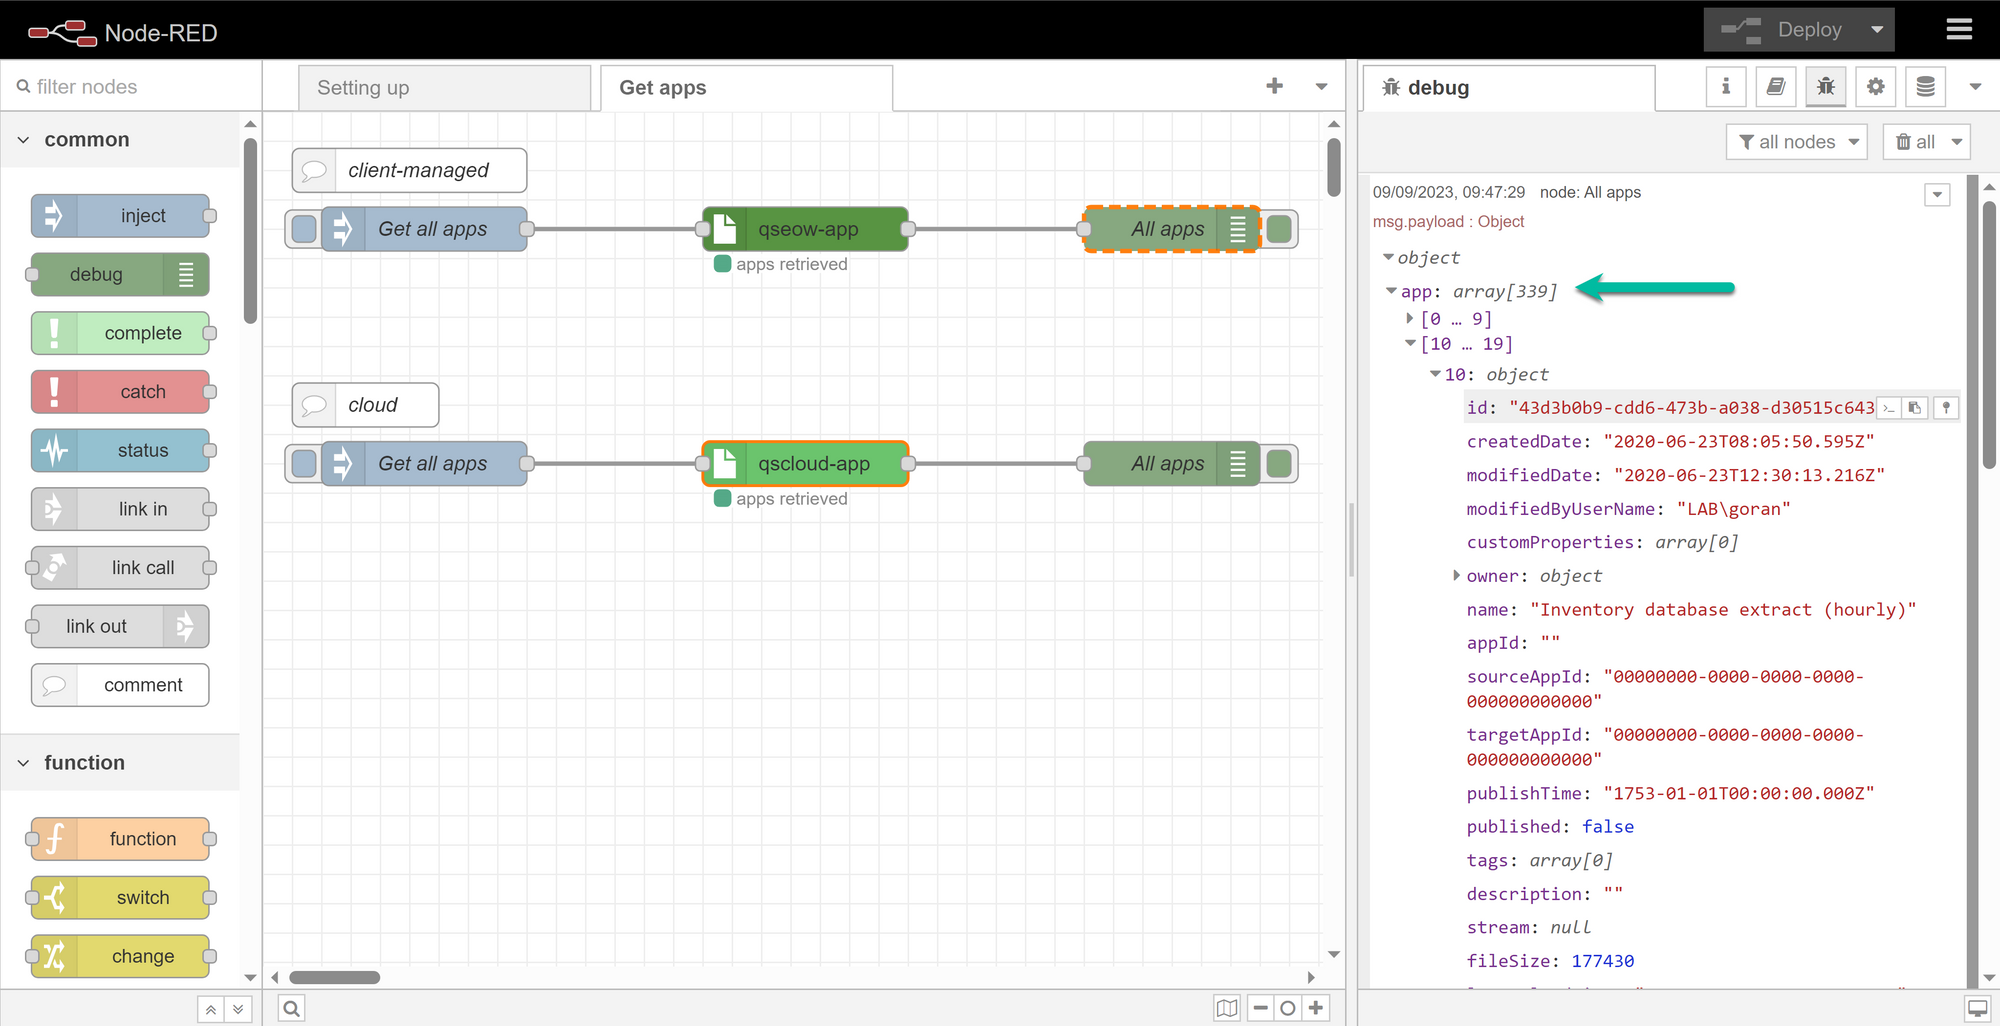The image size is (2000, 1026).
Task: Open the debug message options dropdown
Action: coord(1937,195)
